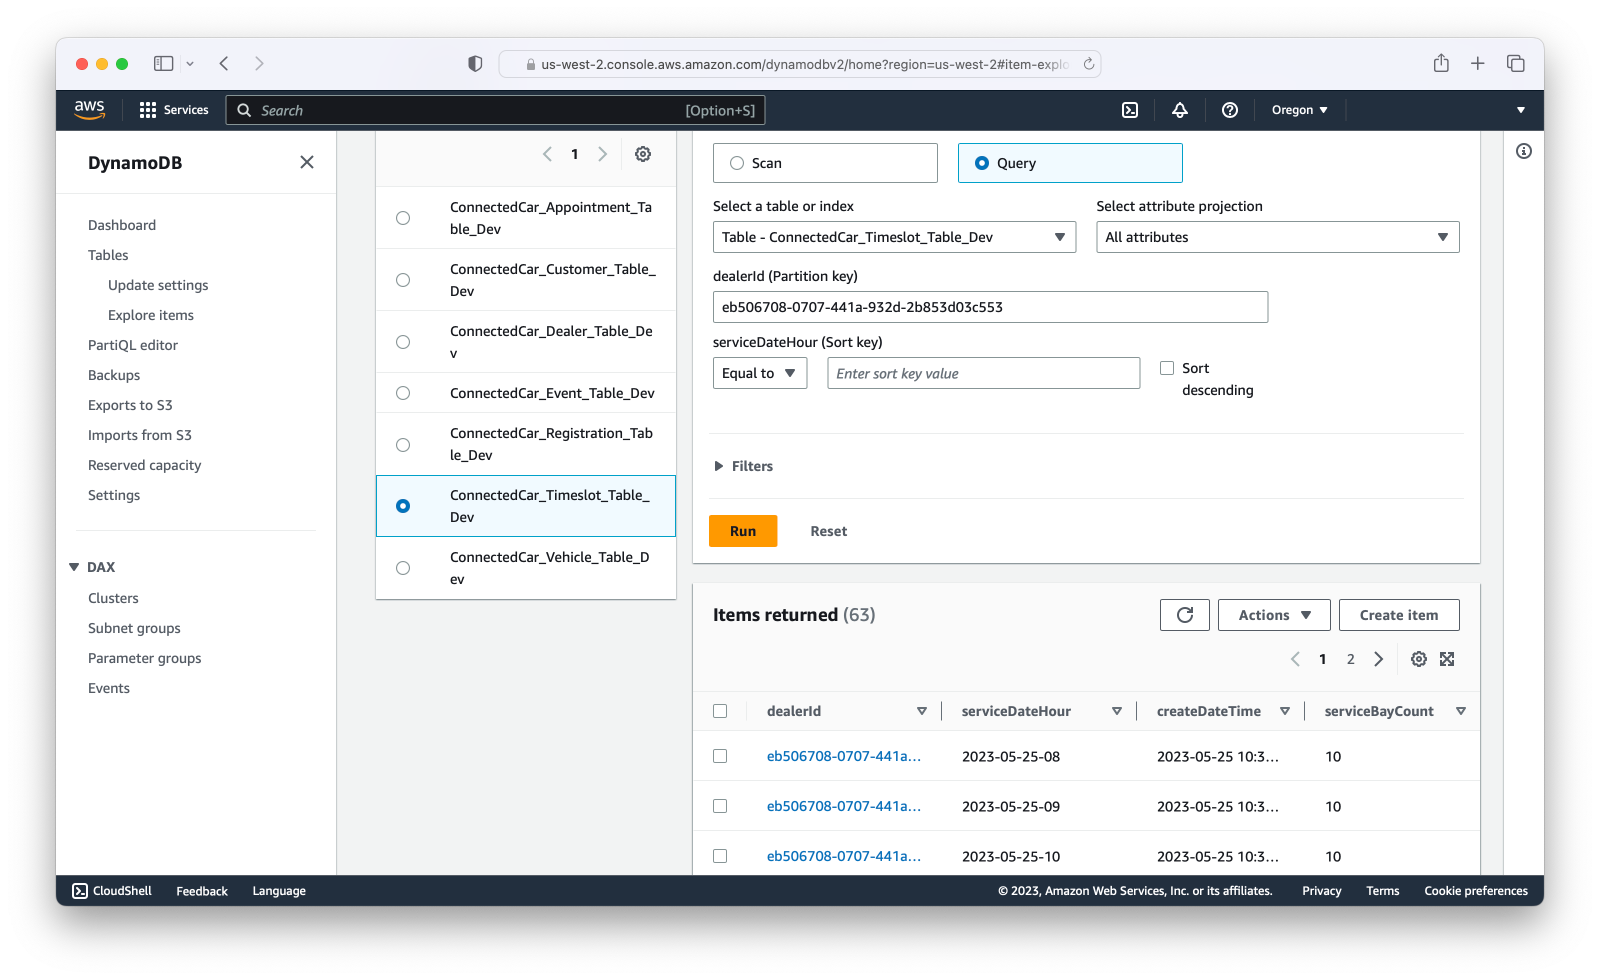This screenshot has width=1600, height=980.
Task: Refresh the items returned list
Action: [1185, 615]
